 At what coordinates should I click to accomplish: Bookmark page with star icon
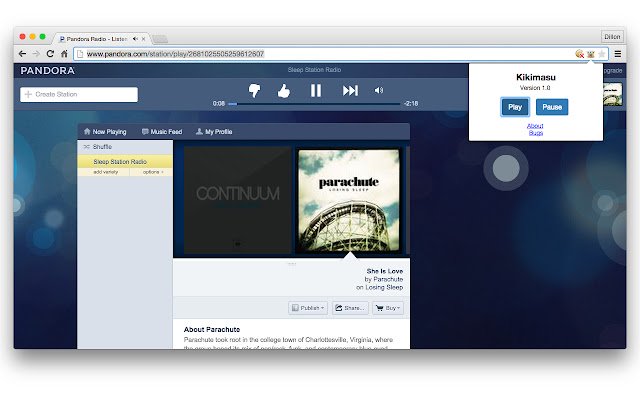pyautogui.click(x=602, y=54)
